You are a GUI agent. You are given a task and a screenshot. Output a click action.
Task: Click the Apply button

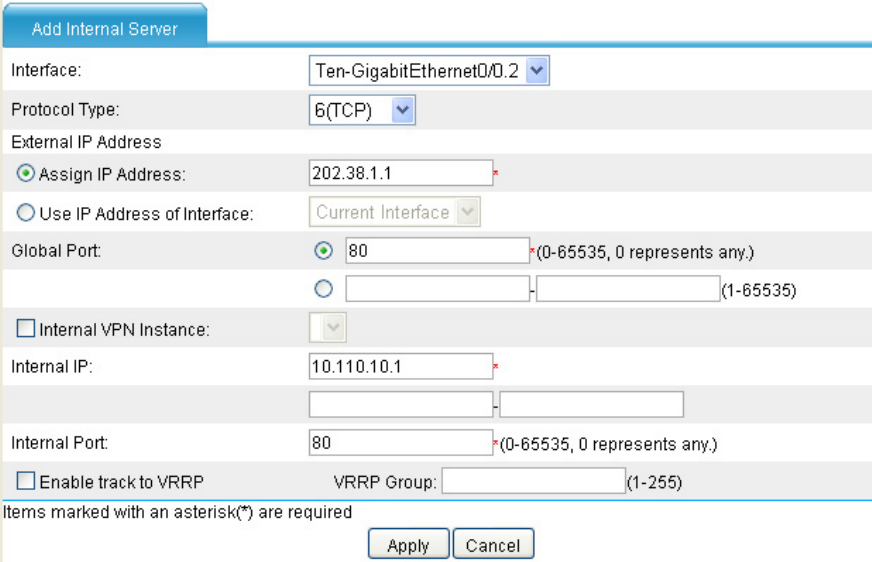tap(408, 544)
